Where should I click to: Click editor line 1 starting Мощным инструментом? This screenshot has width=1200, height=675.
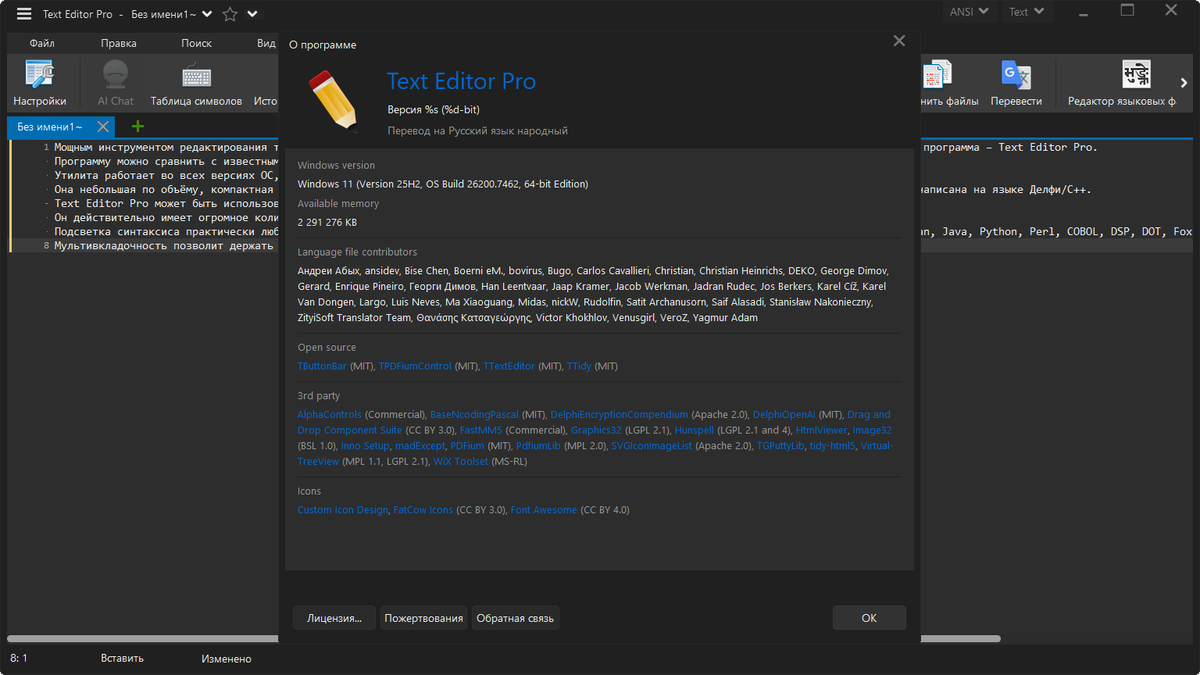coord(165,147)
